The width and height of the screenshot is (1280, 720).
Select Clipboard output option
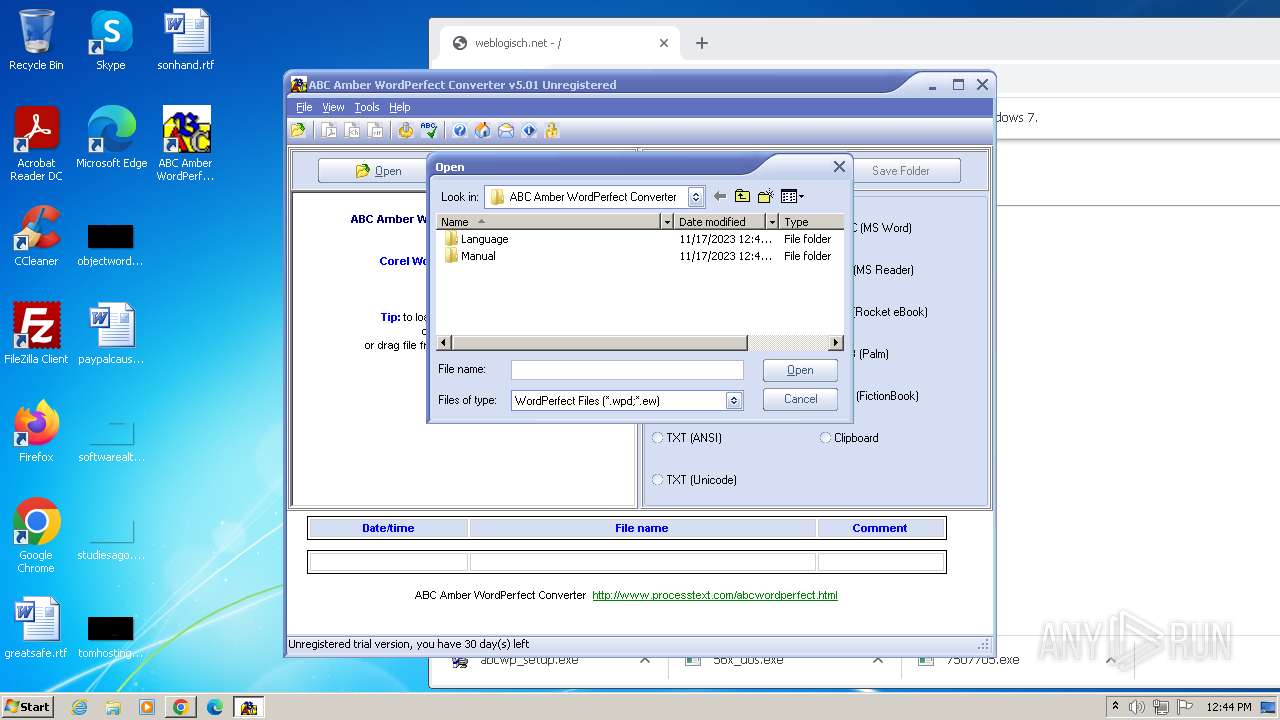point(849,438)
